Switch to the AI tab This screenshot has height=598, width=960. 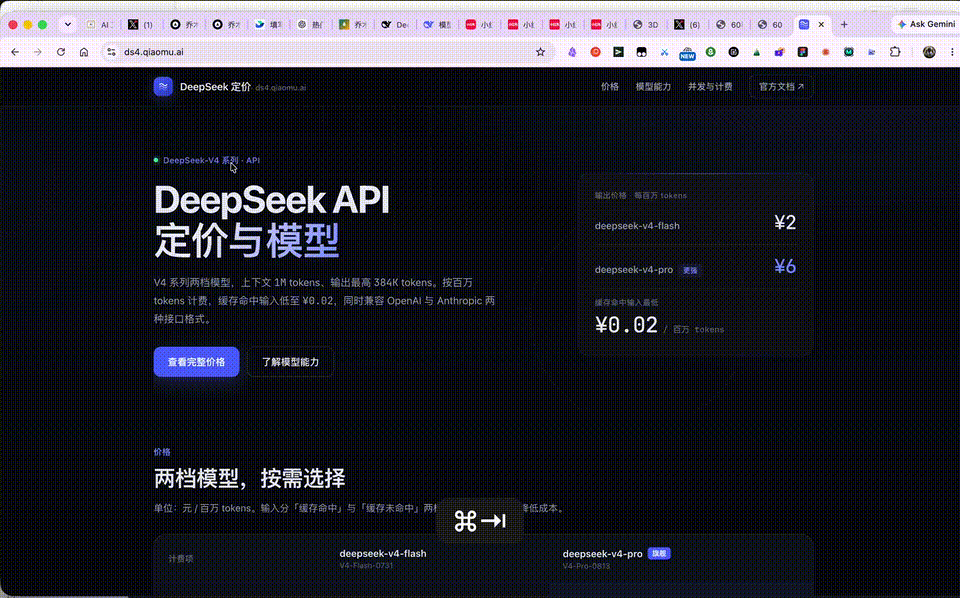[x=100, y=24]
